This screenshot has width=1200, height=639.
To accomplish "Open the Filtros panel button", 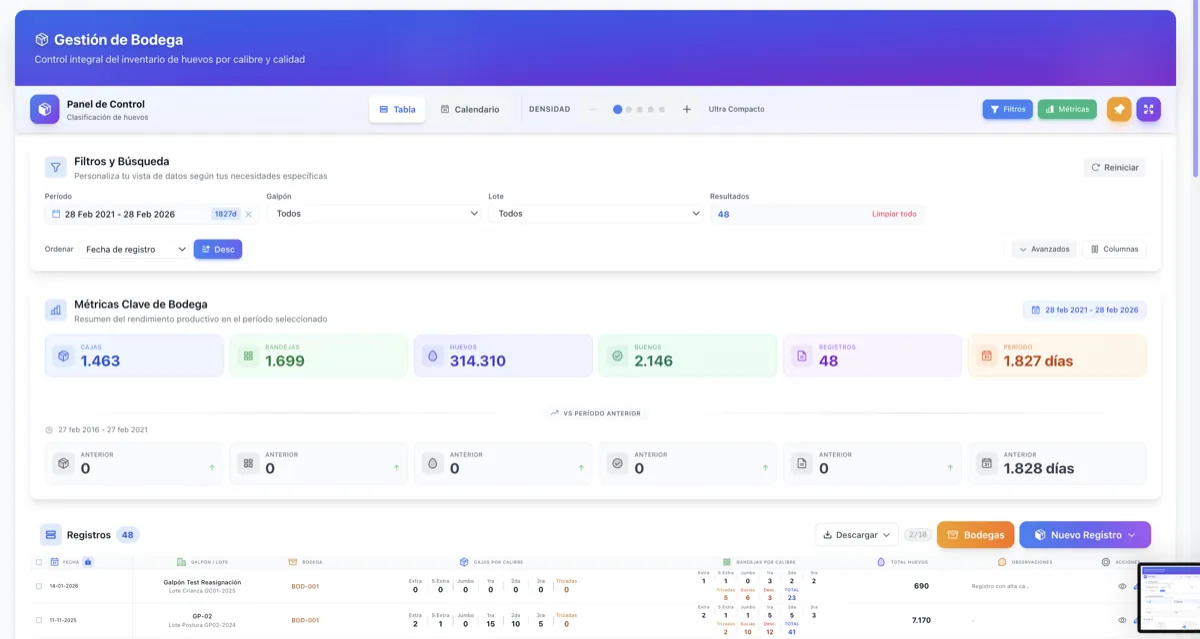I will click(1008, 109).
